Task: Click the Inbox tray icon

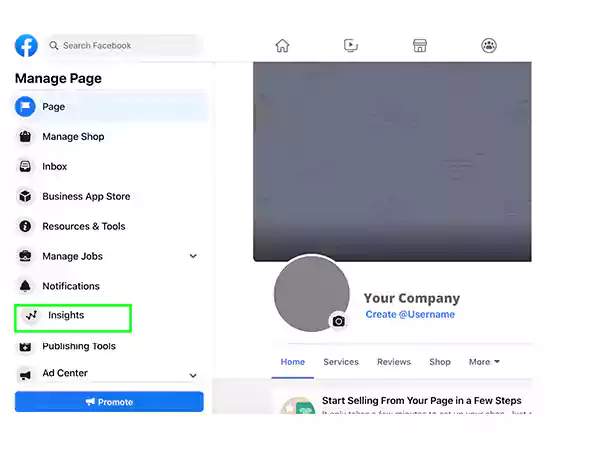Action: tap(25, 166)
